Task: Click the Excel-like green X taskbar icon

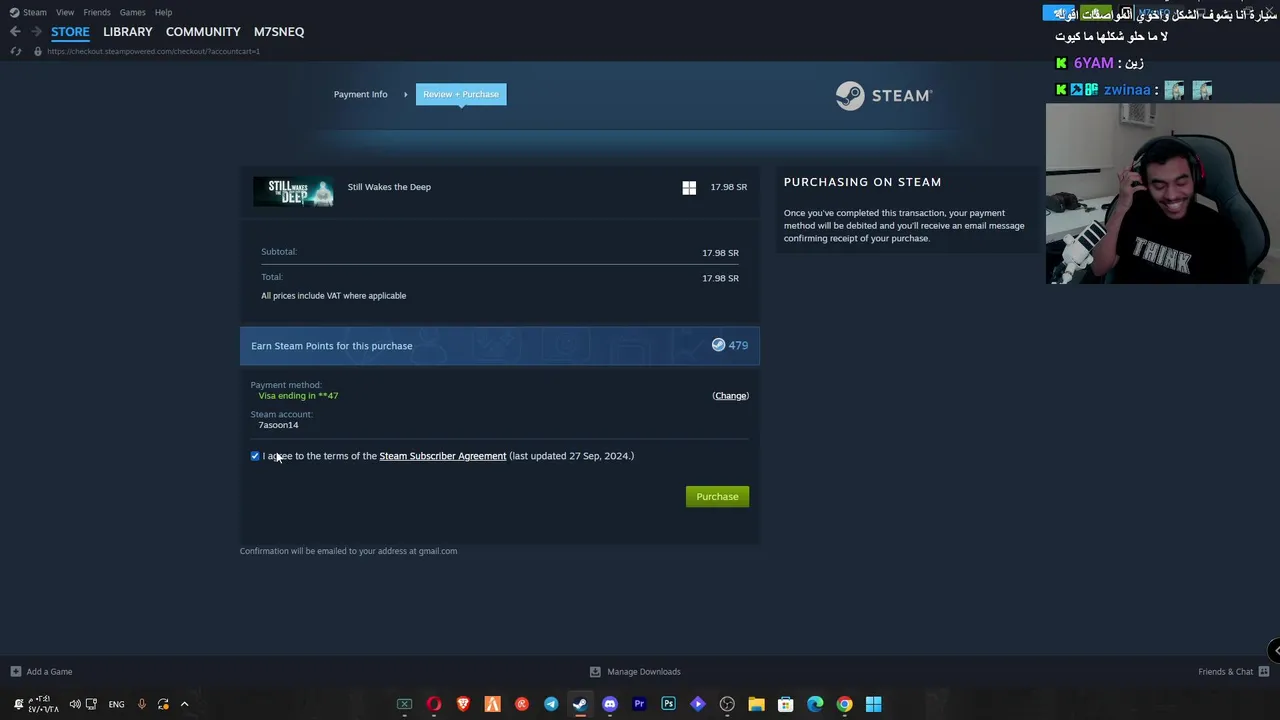Action: tap(405, 704)
